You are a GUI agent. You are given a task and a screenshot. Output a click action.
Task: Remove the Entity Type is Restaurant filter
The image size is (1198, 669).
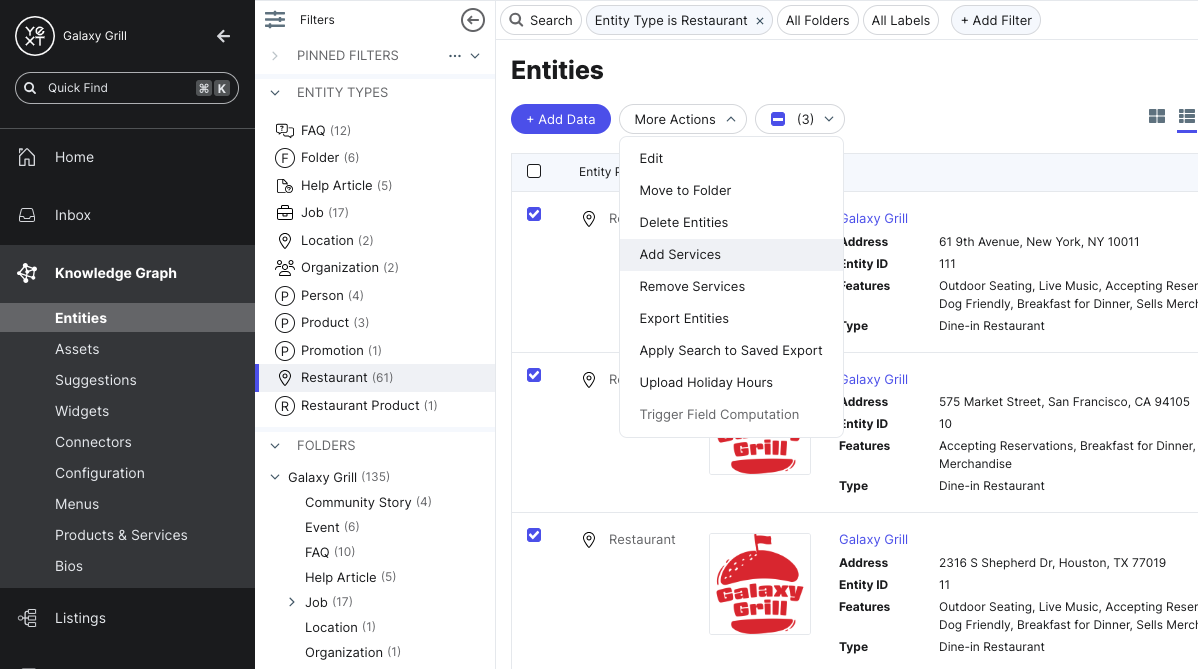coord(760,20)
